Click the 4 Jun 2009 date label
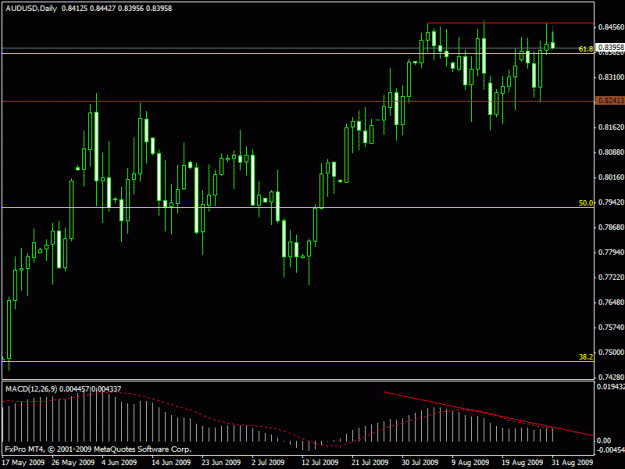 [119, 463]
